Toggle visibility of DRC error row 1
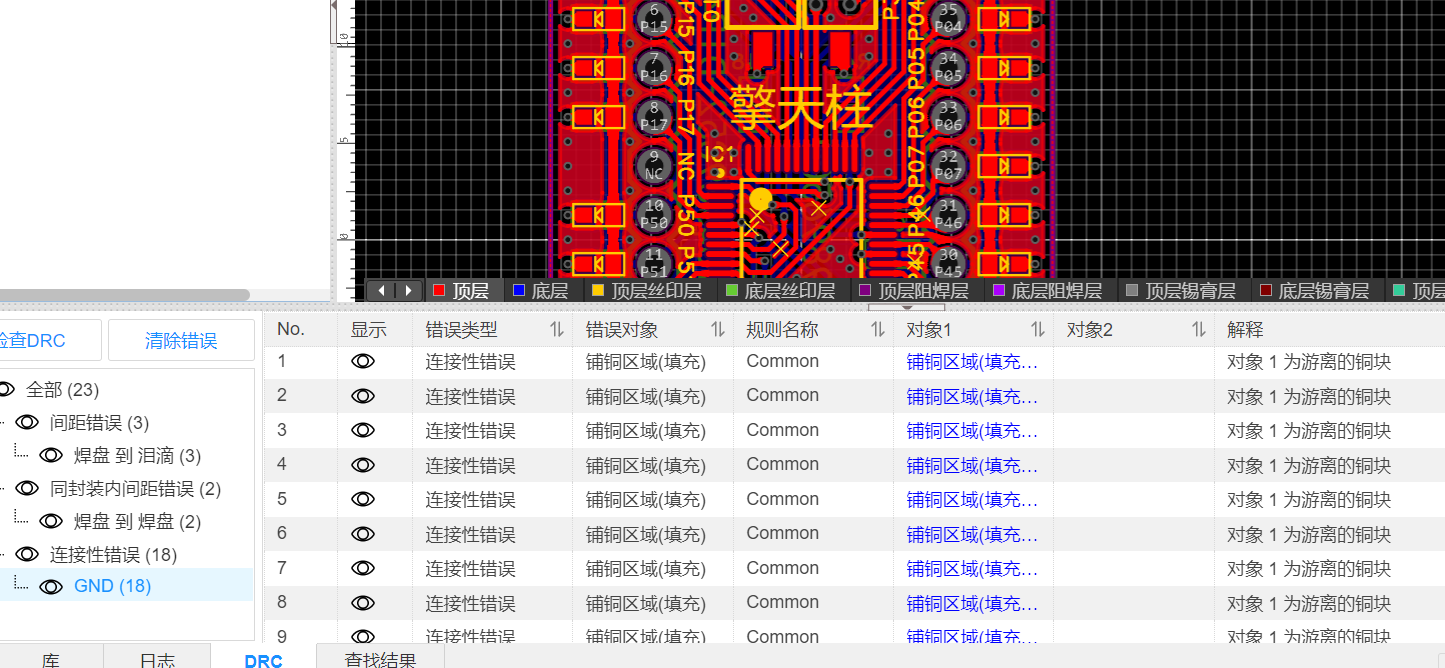The height and width of the screenshot is (668, 1445). click(x=363, y=362)
